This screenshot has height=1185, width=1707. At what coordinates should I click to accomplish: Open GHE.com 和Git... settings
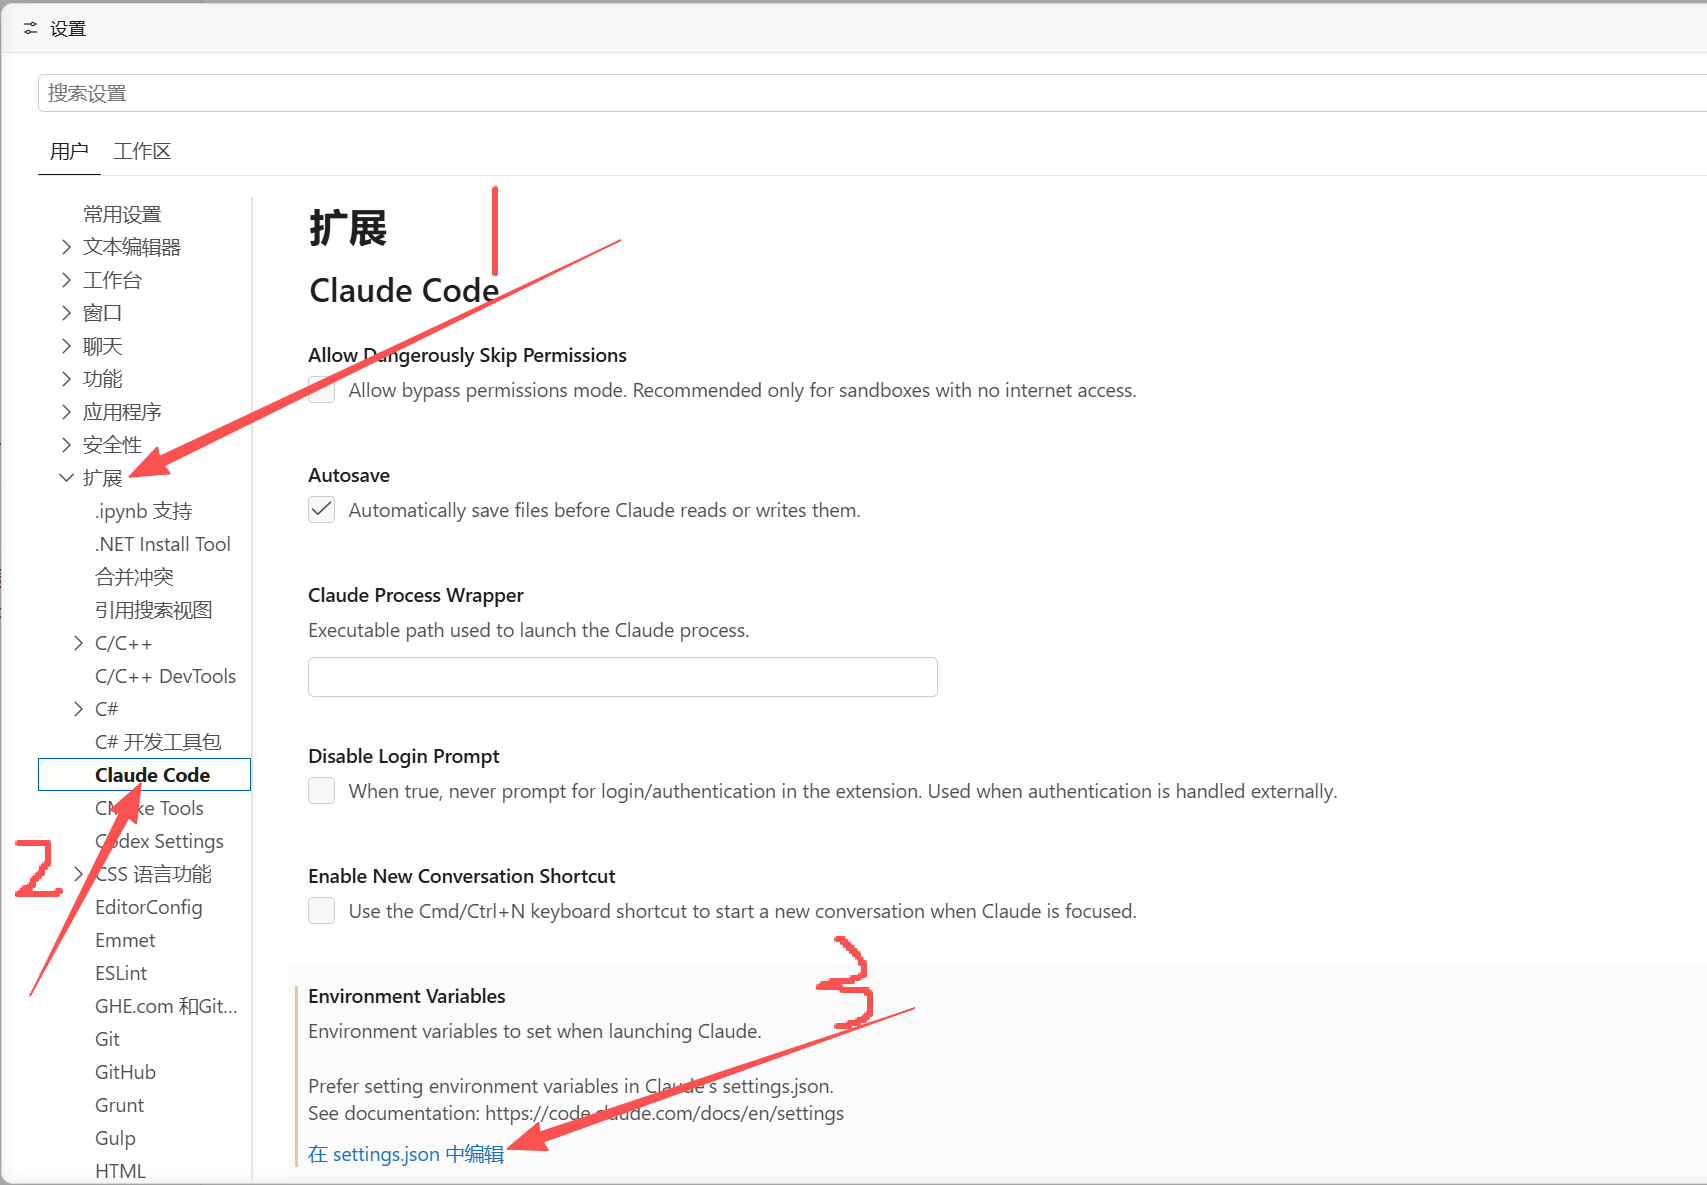(166, 1006)
